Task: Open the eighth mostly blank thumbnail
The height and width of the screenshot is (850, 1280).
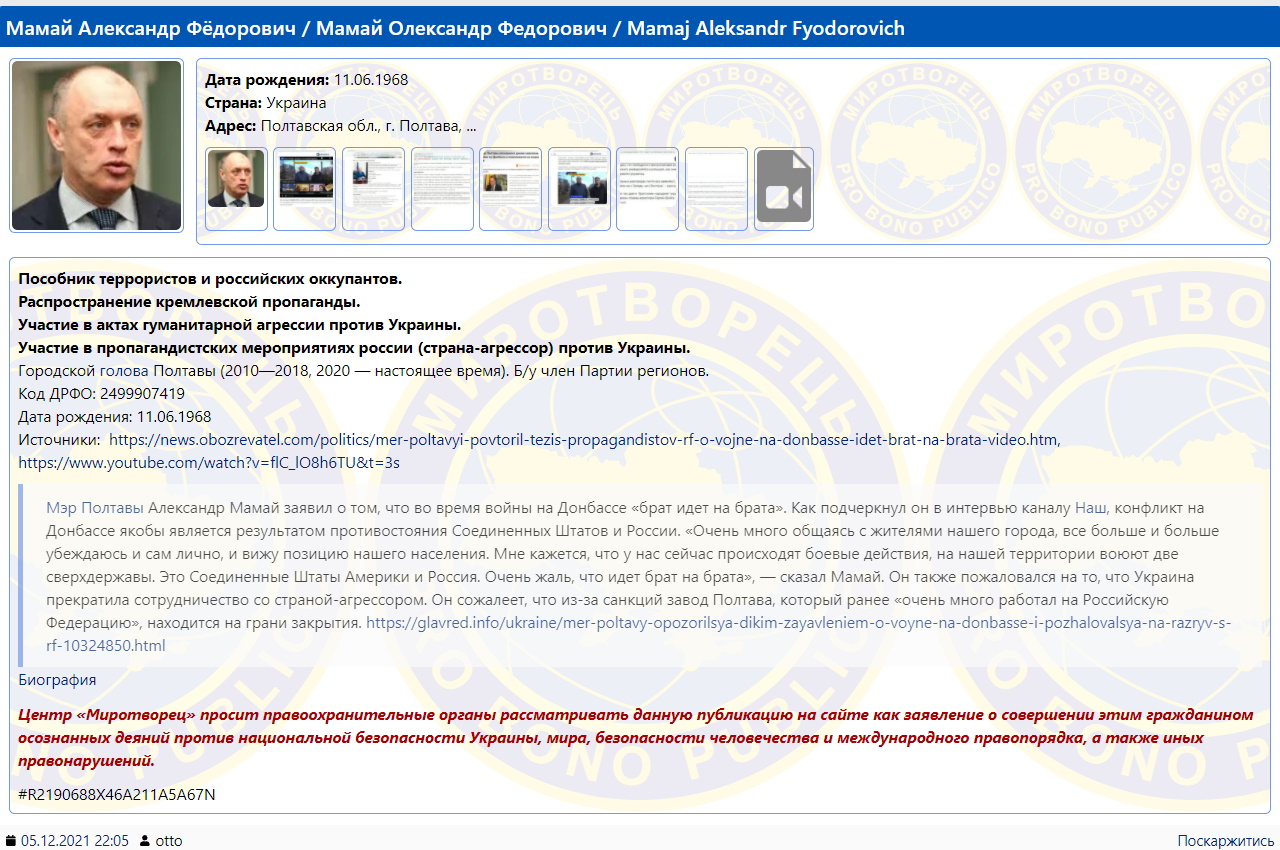Action: click(x=716, y=188)
